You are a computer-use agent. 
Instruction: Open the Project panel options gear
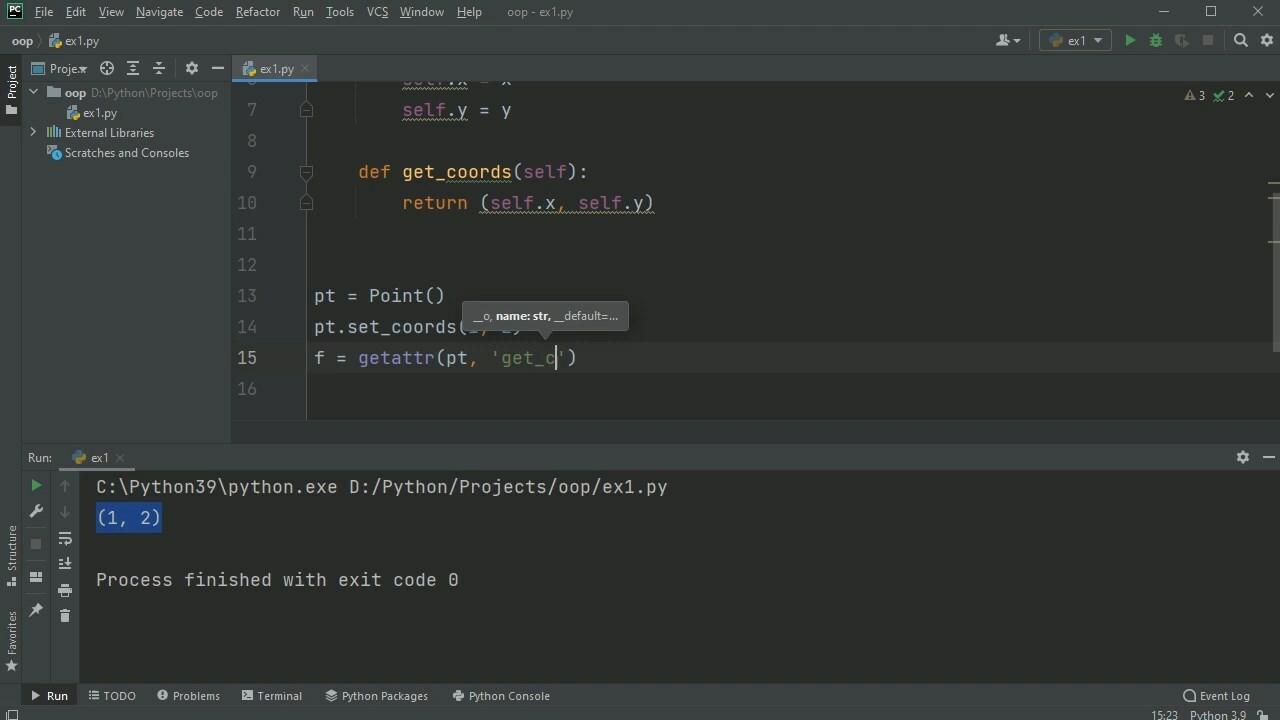click(192, 69)
